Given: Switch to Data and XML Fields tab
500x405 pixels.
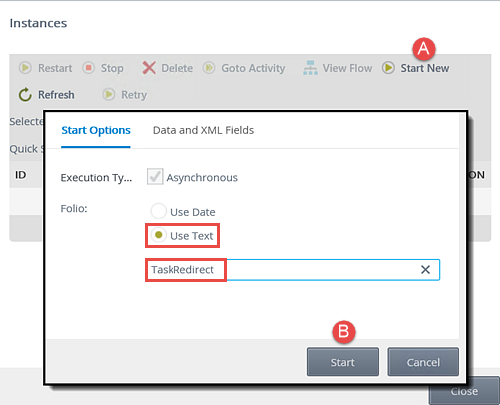Looking at the screenshot, I should tap(203, 130).
